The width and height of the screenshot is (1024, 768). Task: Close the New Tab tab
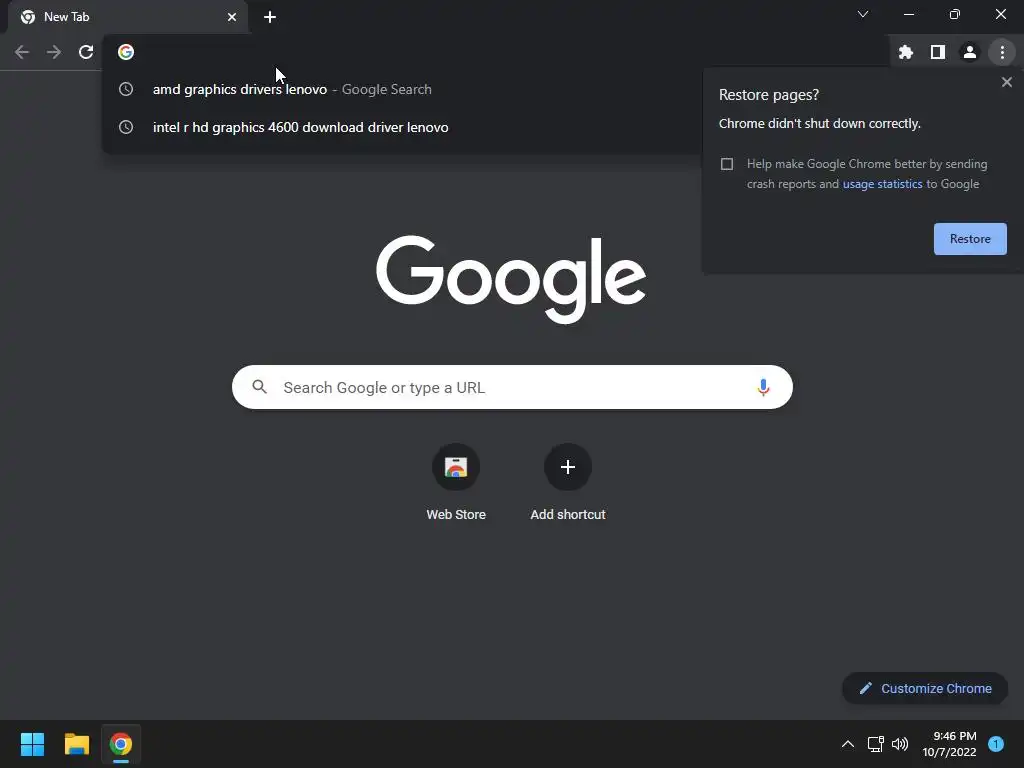pyautogui.click(x=232, y=17)
